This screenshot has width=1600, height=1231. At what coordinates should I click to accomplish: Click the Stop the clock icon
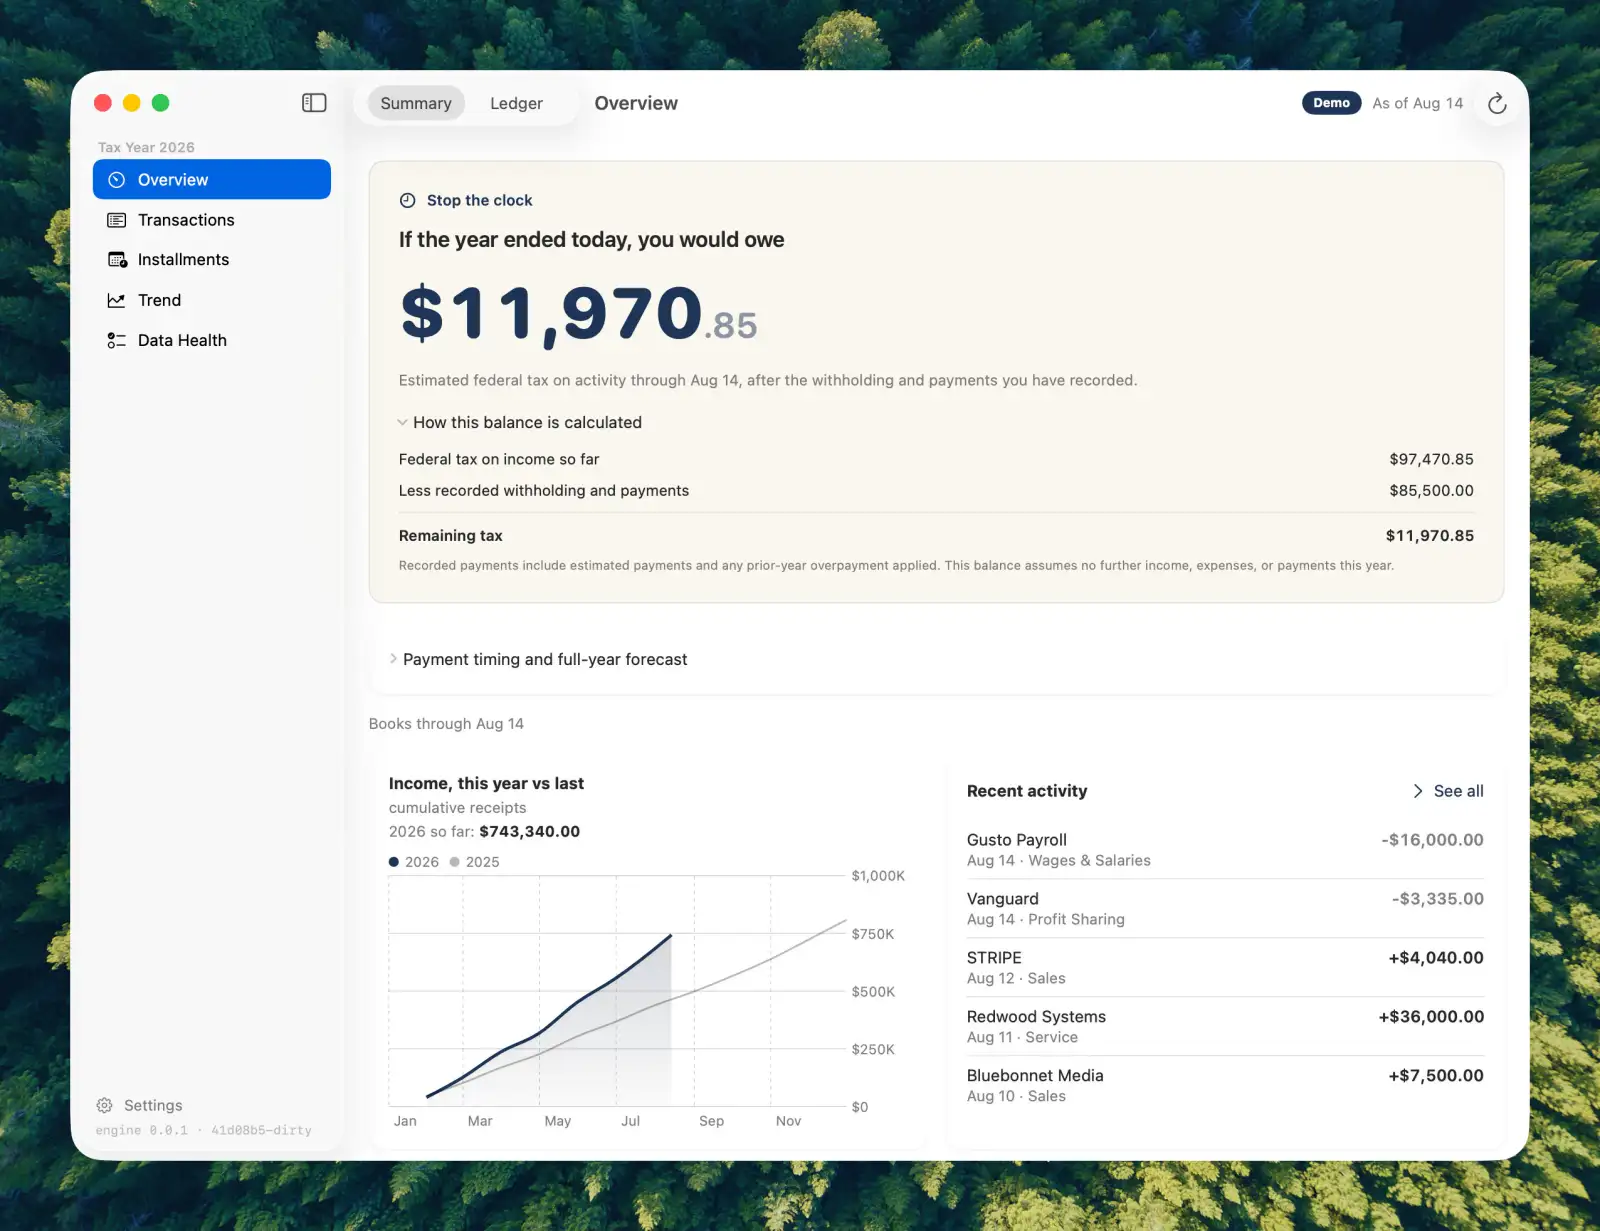[x=408, y=200]
